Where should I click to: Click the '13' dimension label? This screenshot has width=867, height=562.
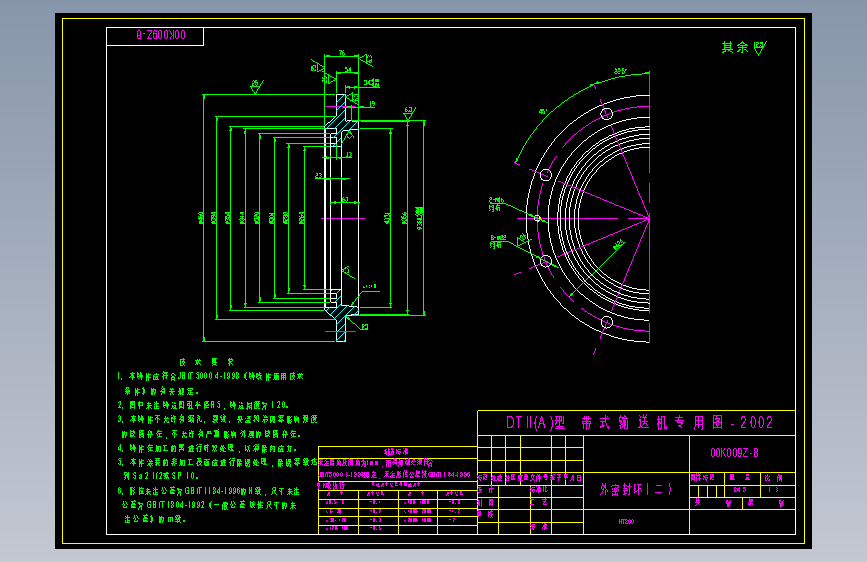tap(349, 155)
